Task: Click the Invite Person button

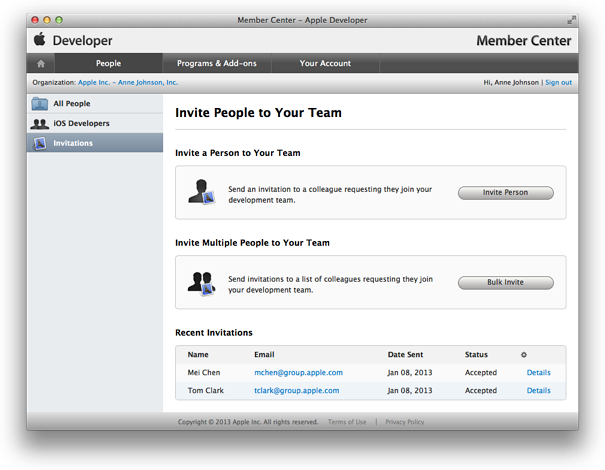Action: coord(505,193)
